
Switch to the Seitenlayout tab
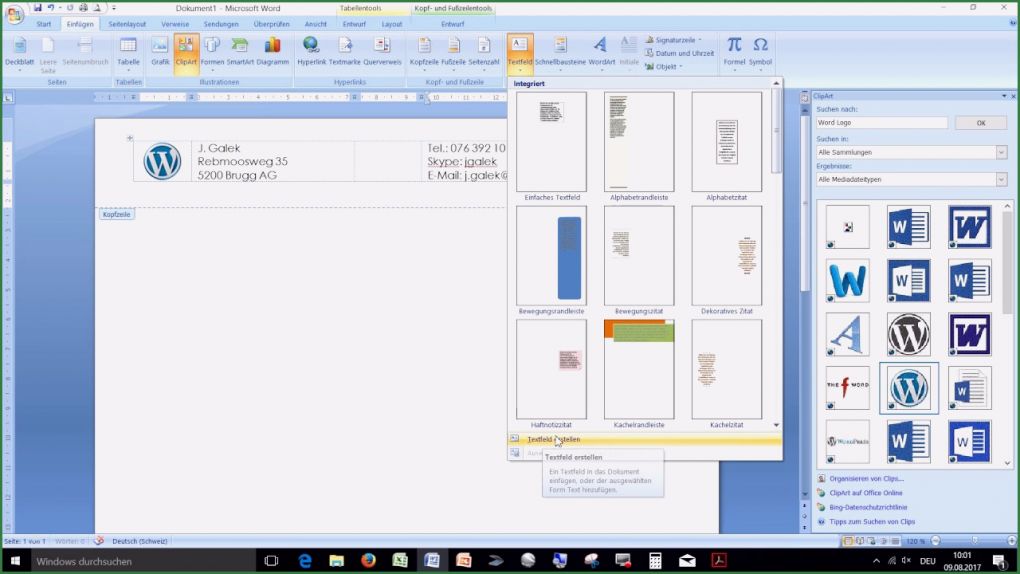pos(126,23)
